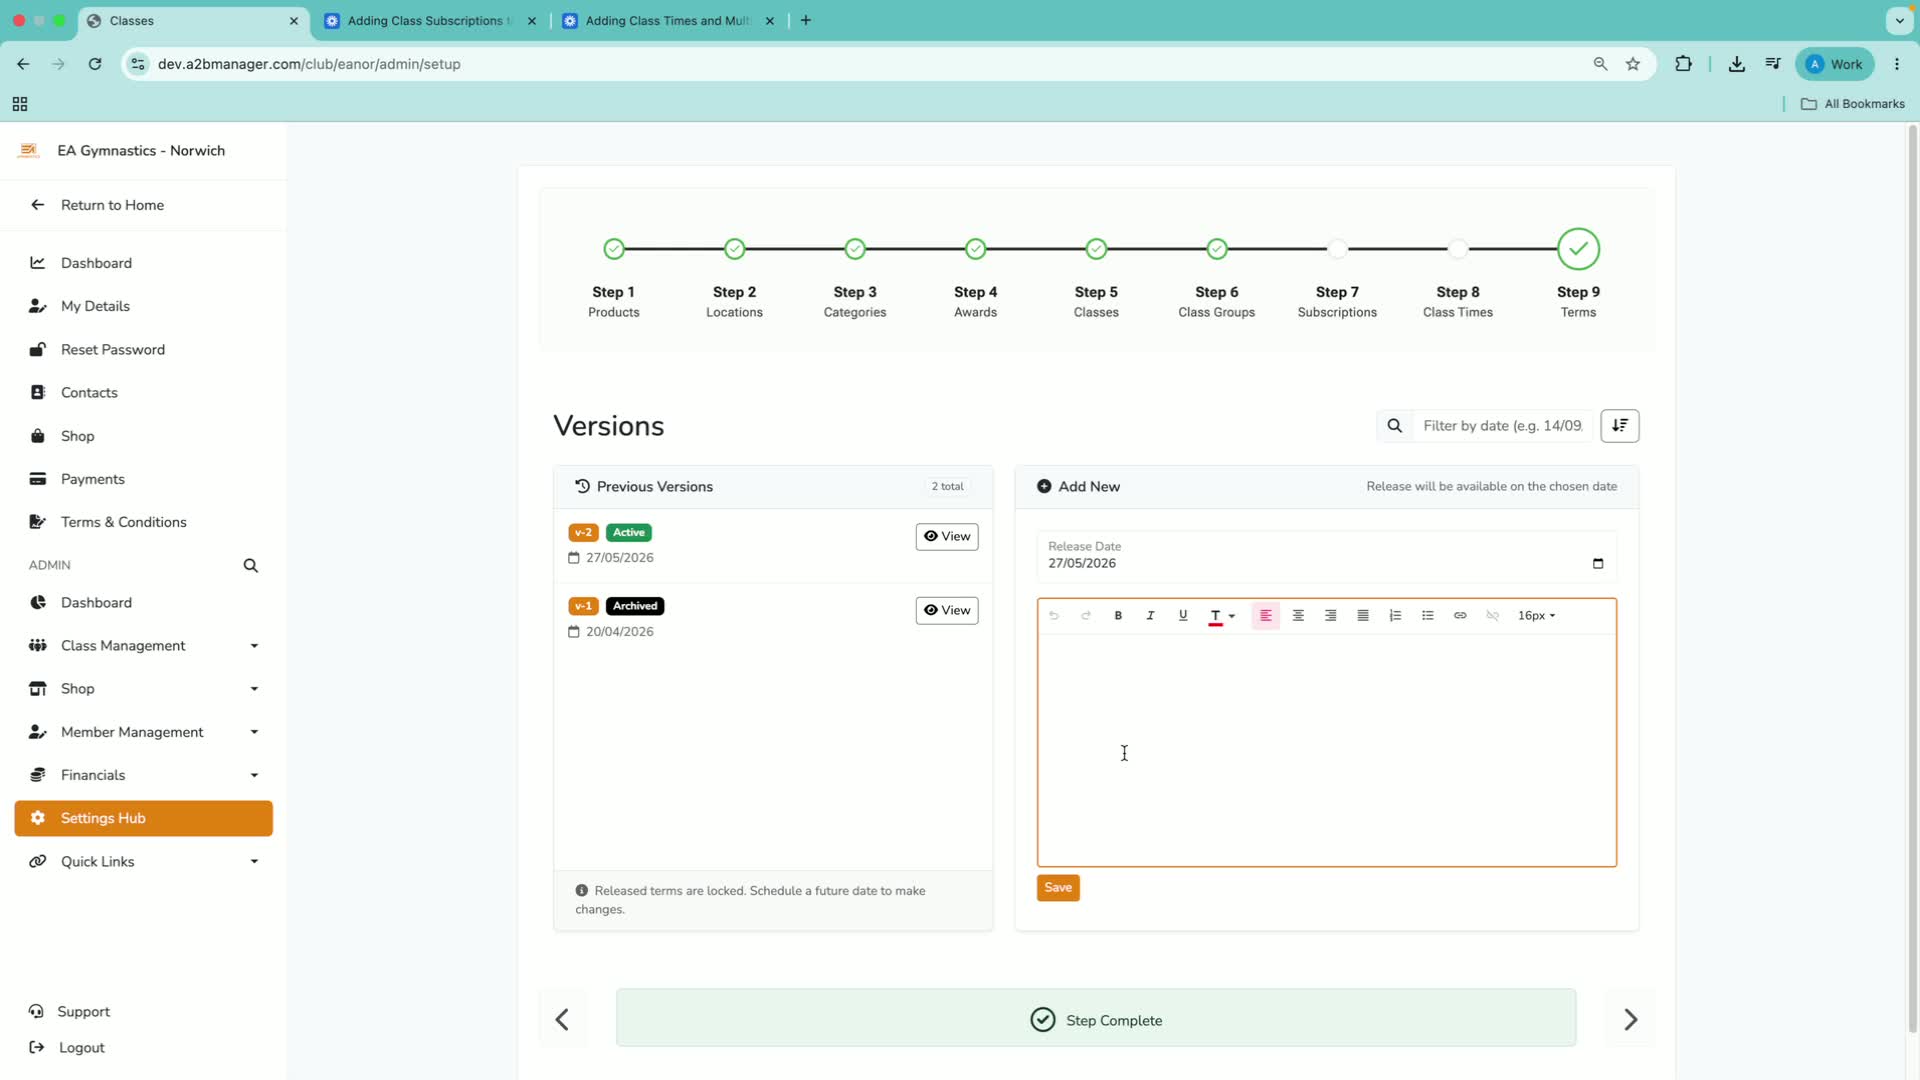Open Reset Password
The image size is (1920, 1080).
(x=112, y=349)
